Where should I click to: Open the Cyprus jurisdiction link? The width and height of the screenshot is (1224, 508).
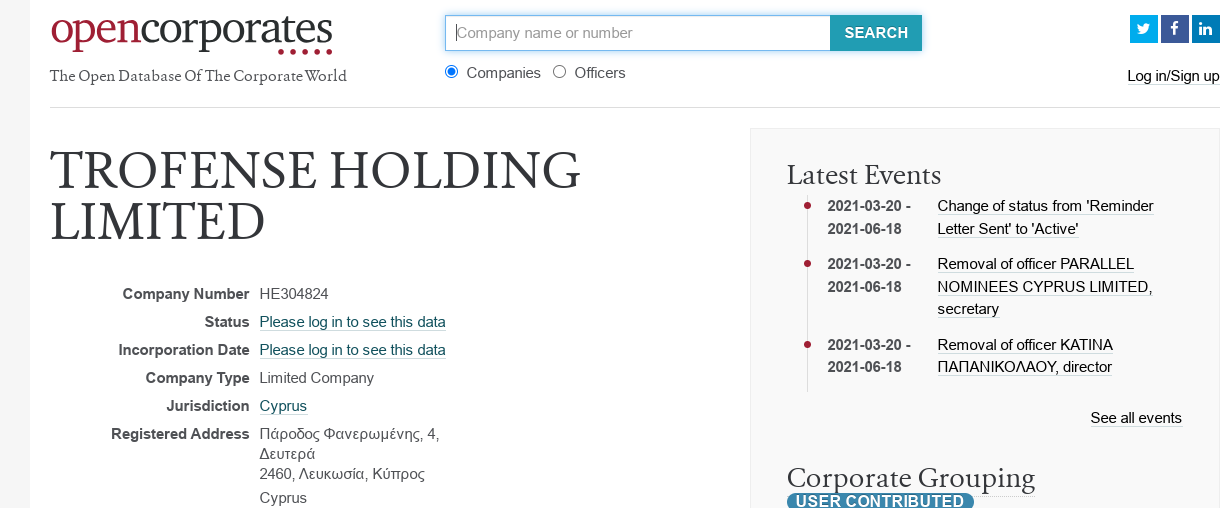point(283,406)
